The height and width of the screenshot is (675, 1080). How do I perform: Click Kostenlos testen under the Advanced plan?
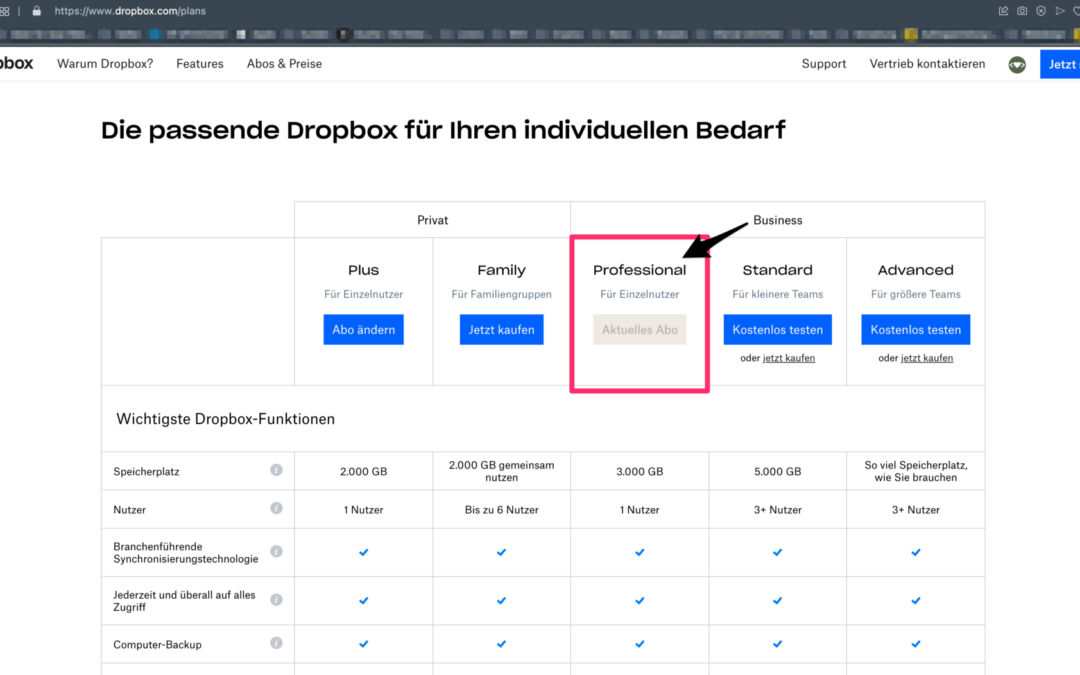click(915, 330)
